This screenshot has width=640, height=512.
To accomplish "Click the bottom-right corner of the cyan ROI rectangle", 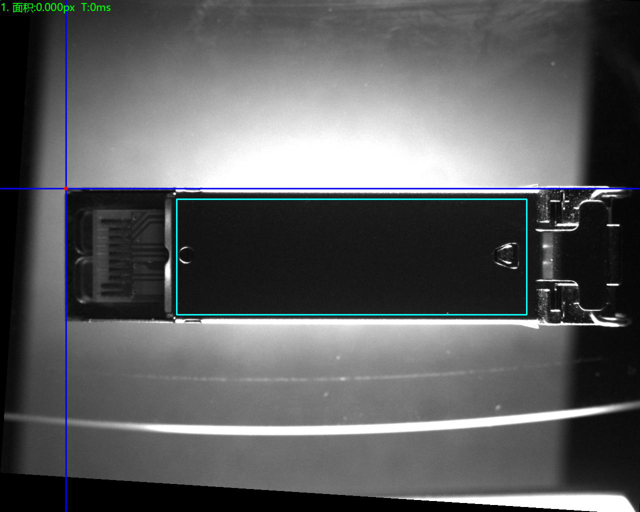I will tap(527, 315).
